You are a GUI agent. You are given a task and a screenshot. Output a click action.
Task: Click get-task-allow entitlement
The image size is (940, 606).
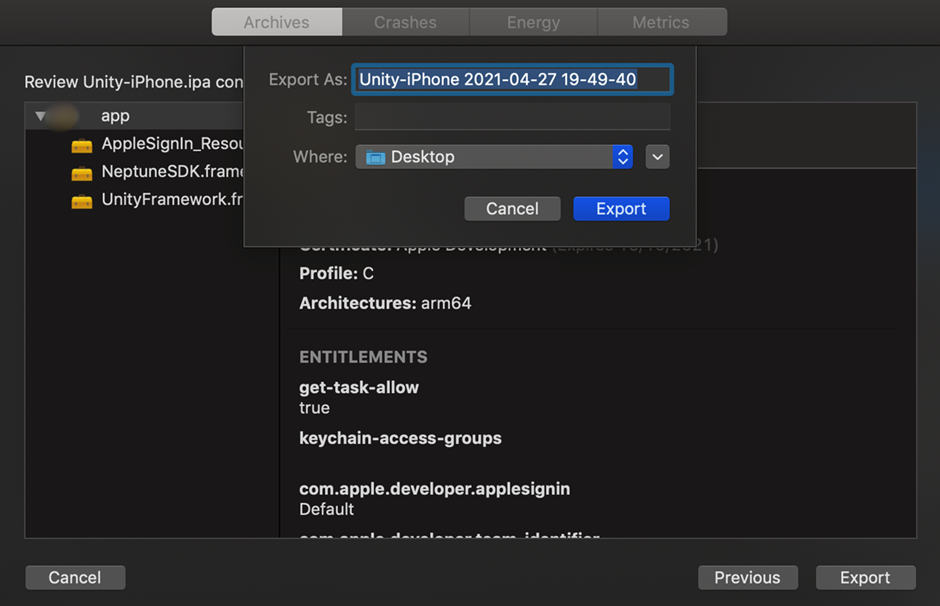pyautogui.click(x=358, y=387)
